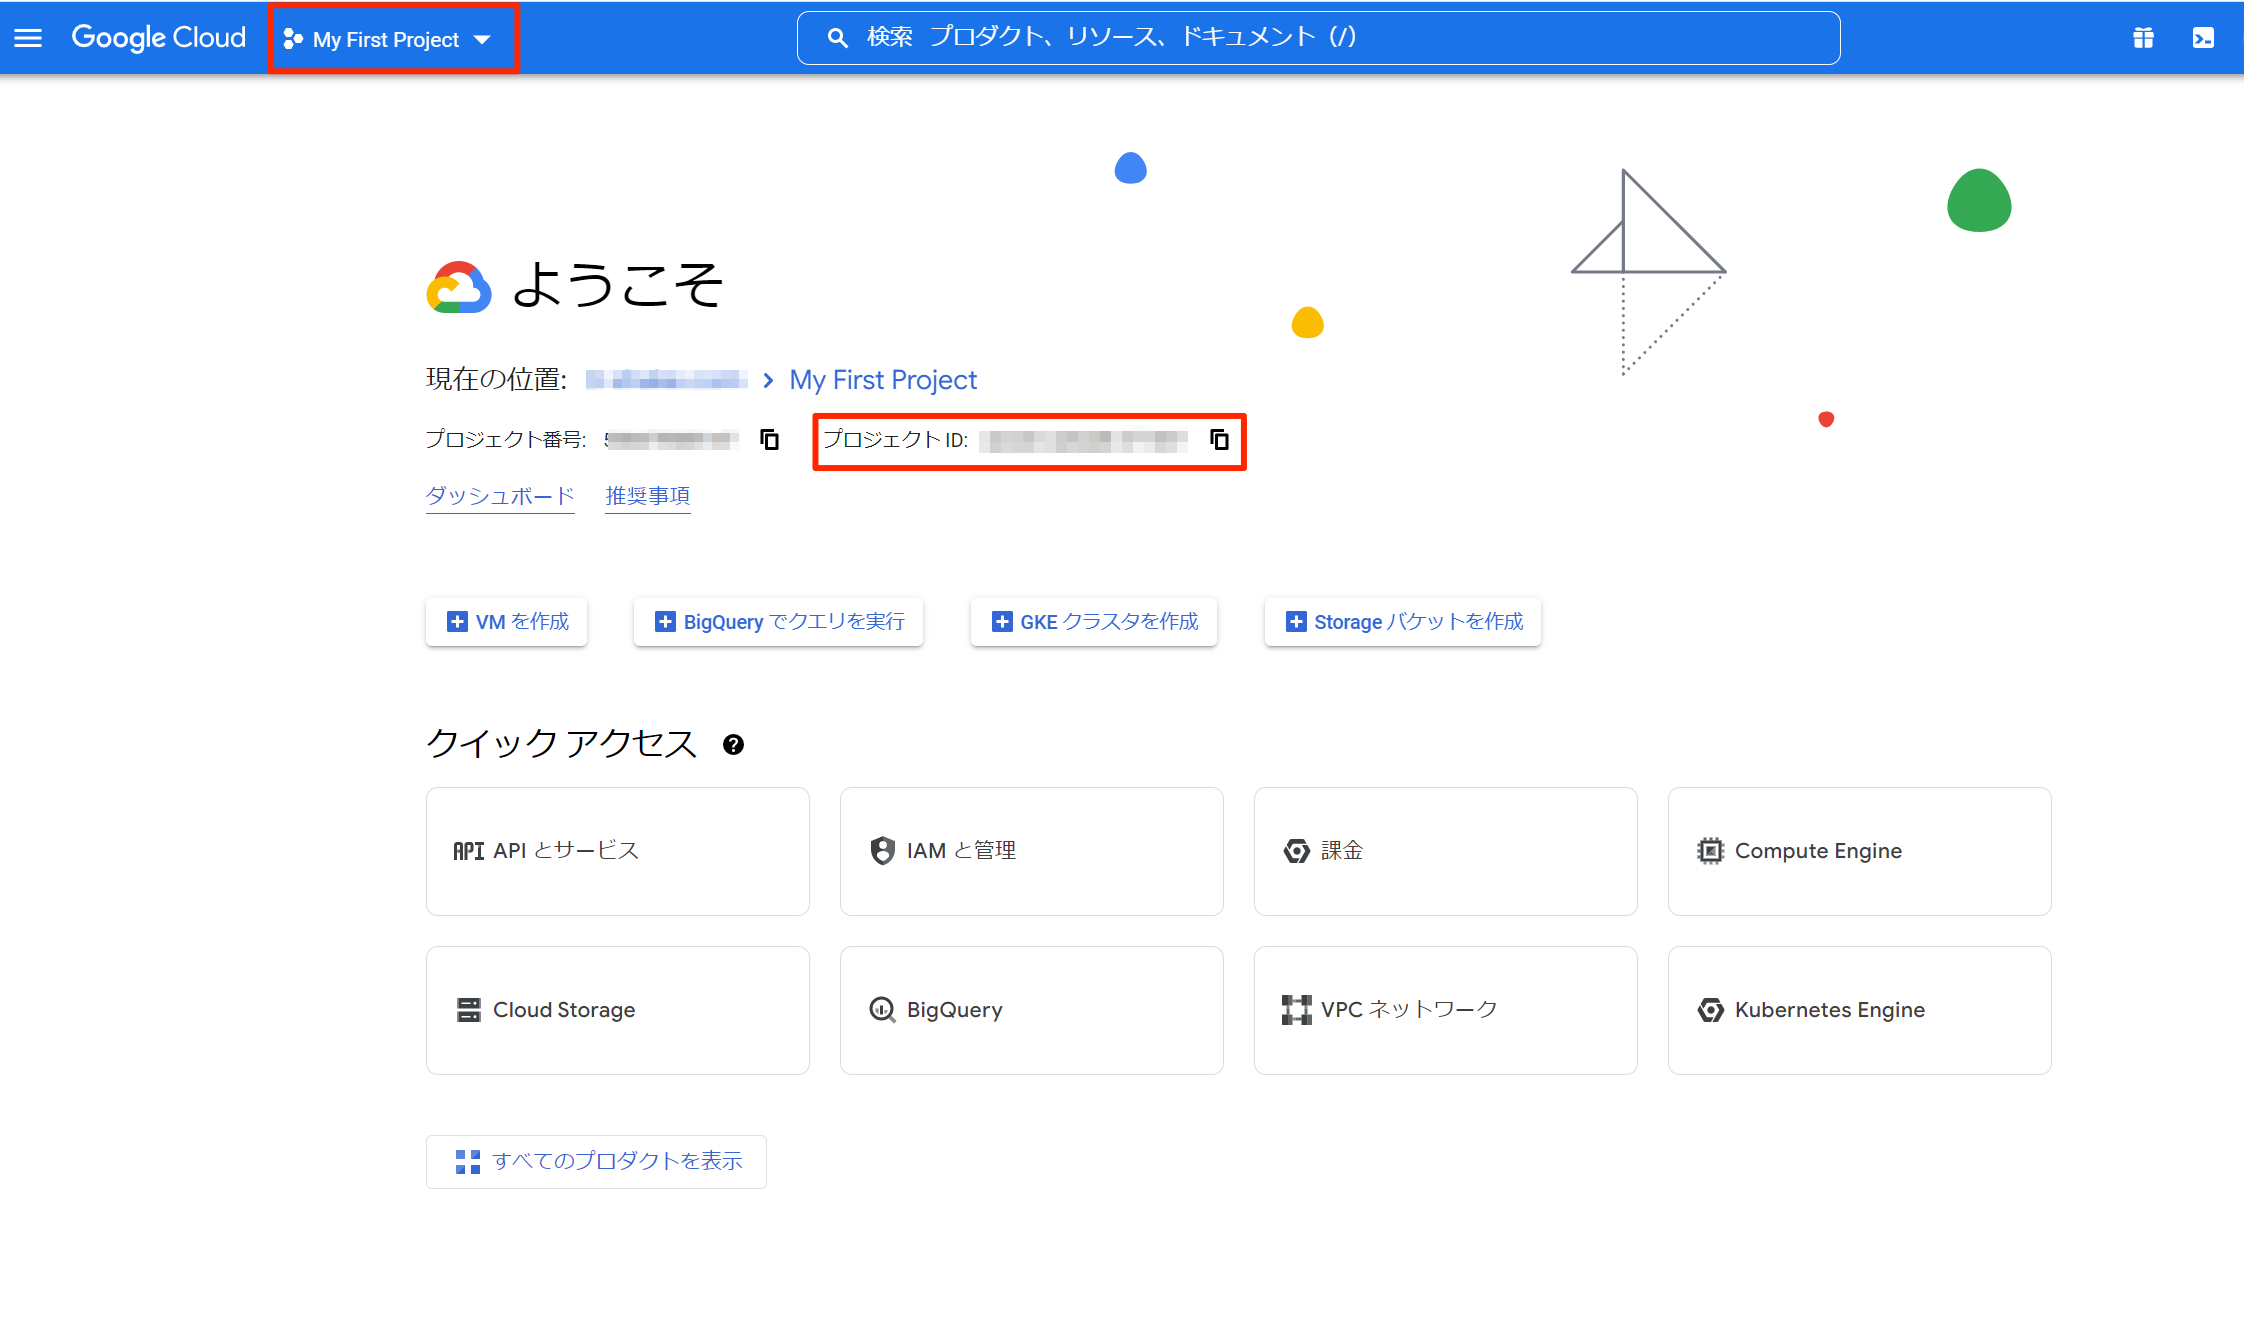Click the breadcrumb chevron before My First Project
The width and height of the screenshot is (2244, 1326).
[768, 380]
